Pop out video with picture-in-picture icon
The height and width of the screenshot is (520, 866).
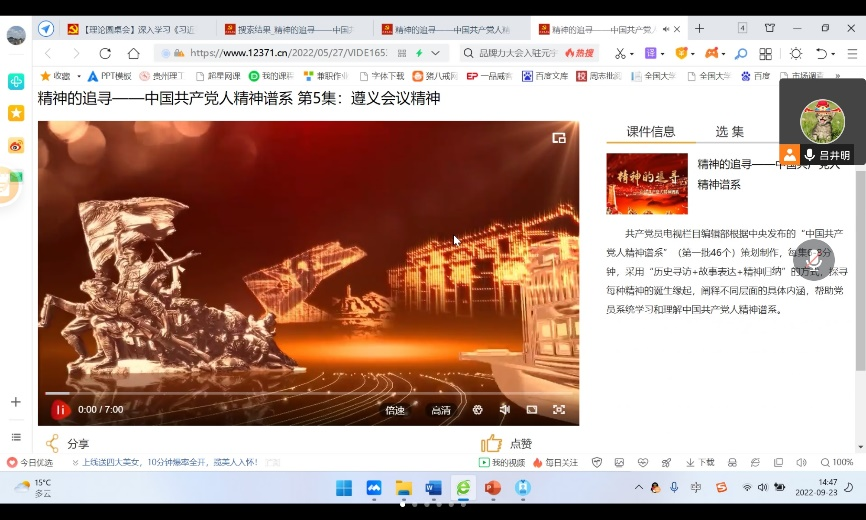(559, 138)
